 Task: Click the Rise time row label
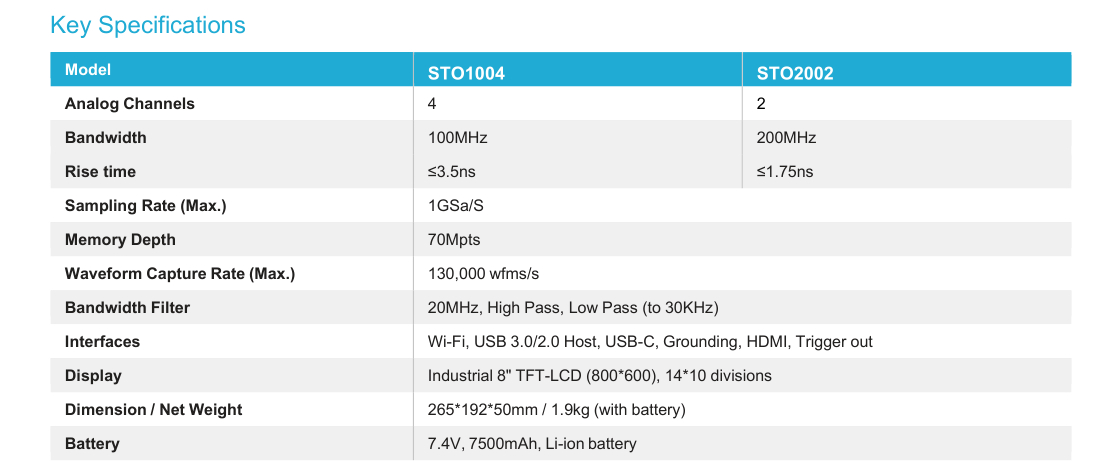point(100,172)
